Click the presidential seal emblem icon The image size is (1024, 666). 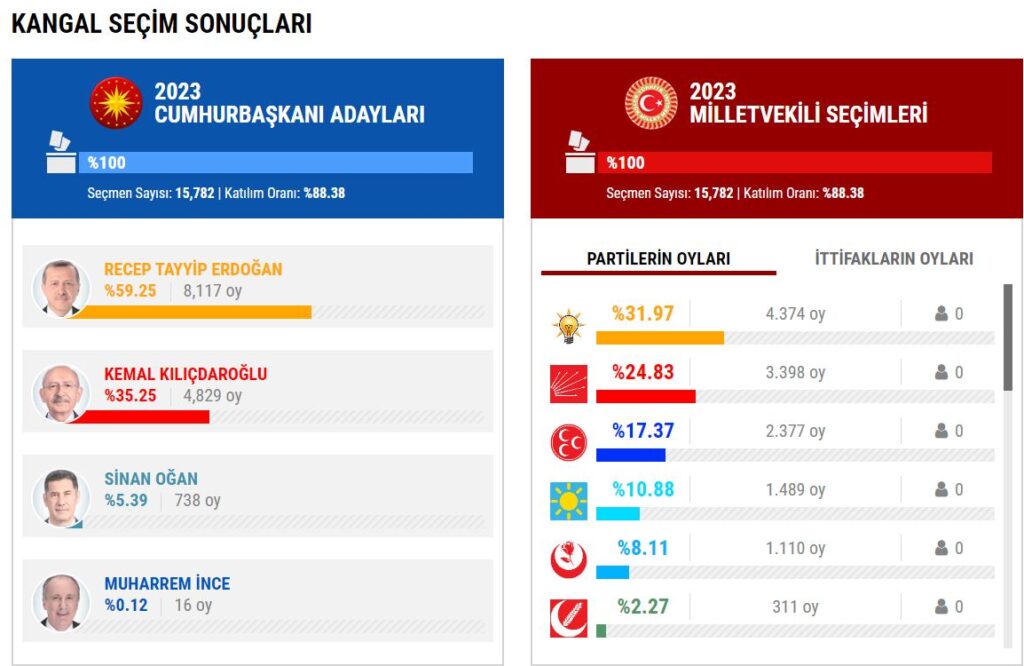[x=116, y=102]
